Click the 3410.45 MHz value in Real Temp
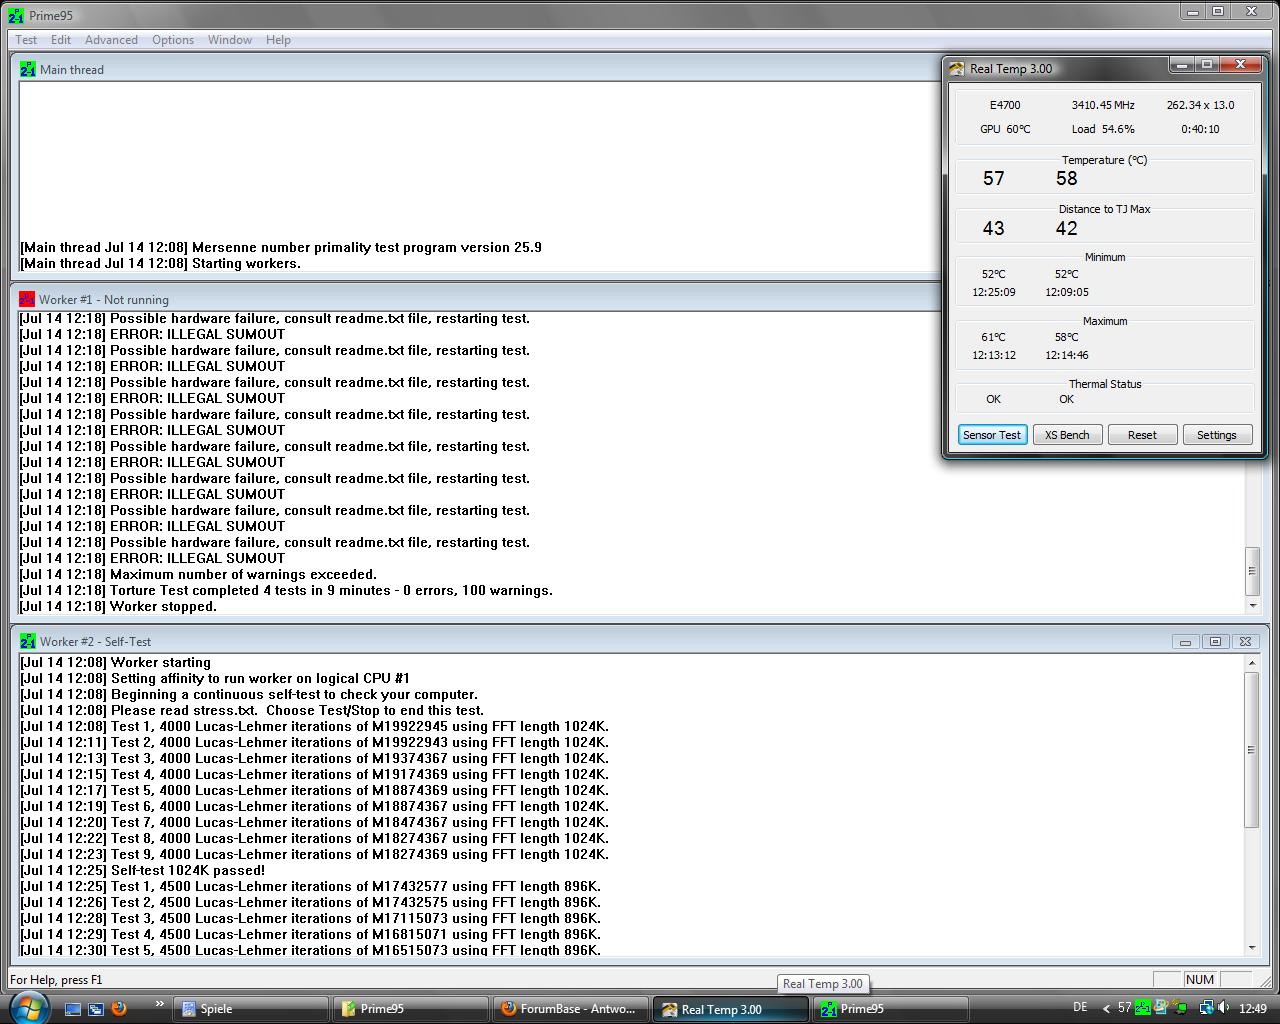 click(1103, 105)
